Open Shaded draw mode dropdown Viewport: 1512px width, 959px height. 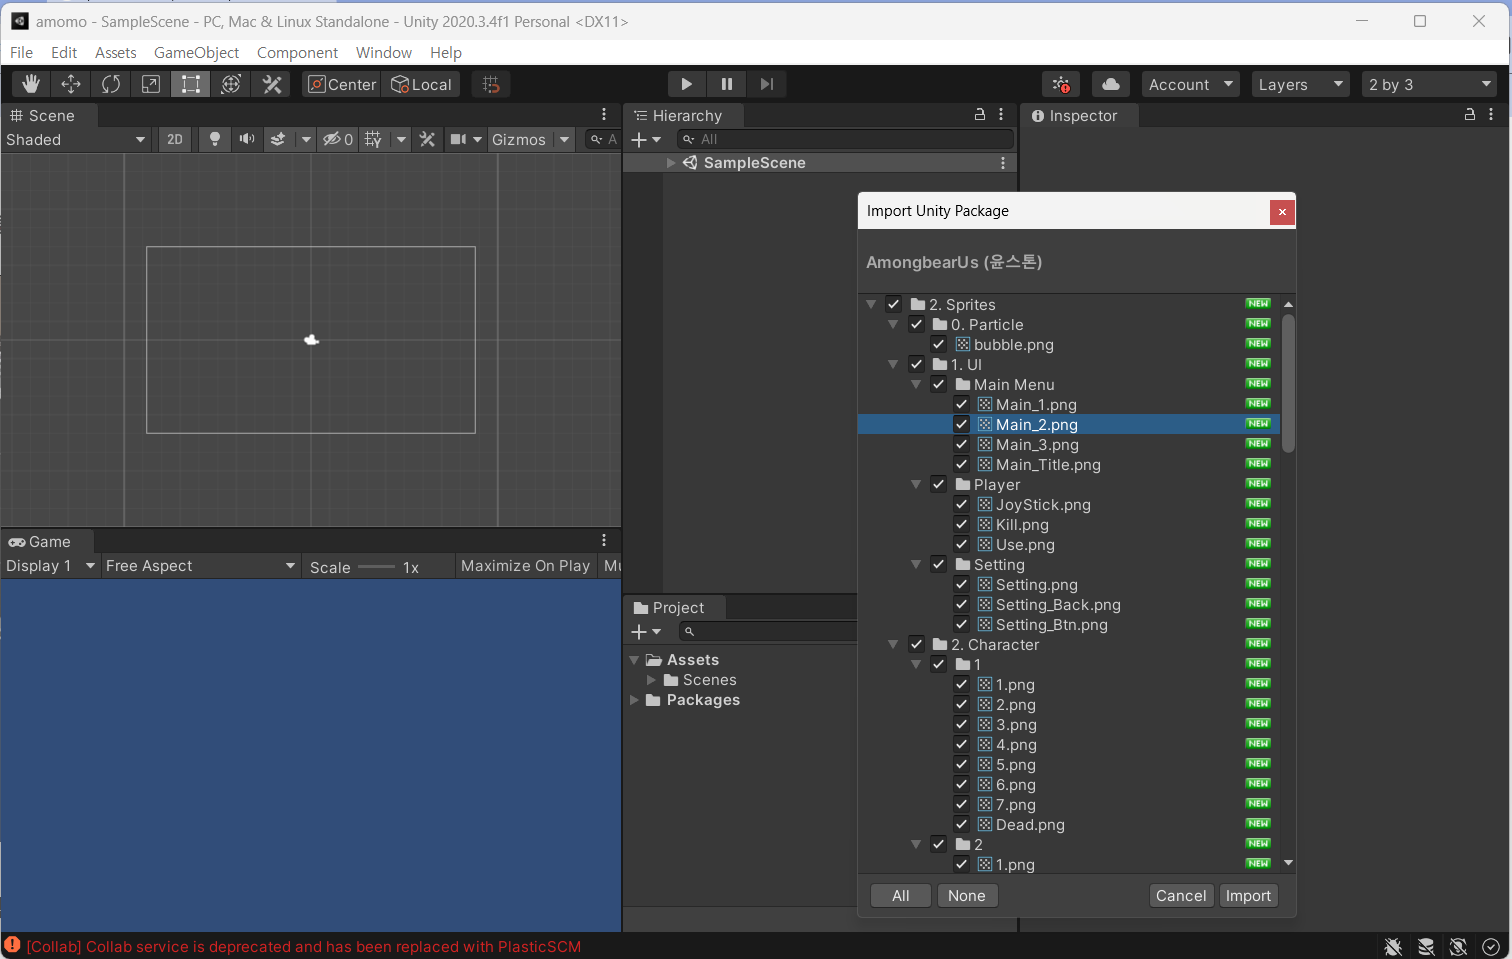coord(76,139)
